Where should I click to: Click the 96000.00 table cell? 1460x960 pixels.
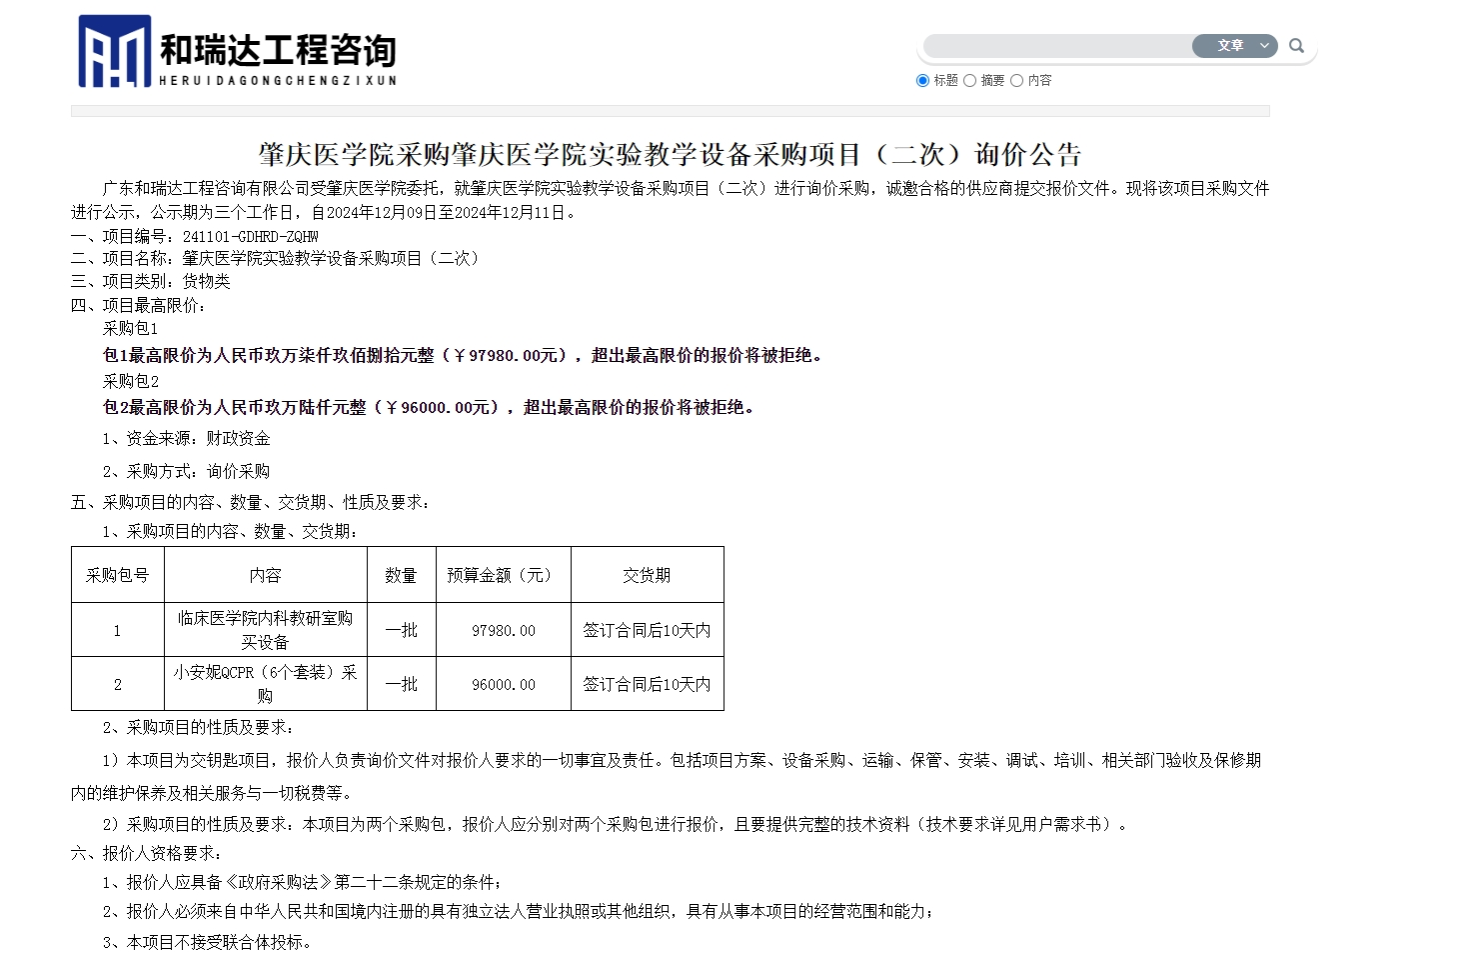coord(504,685)
